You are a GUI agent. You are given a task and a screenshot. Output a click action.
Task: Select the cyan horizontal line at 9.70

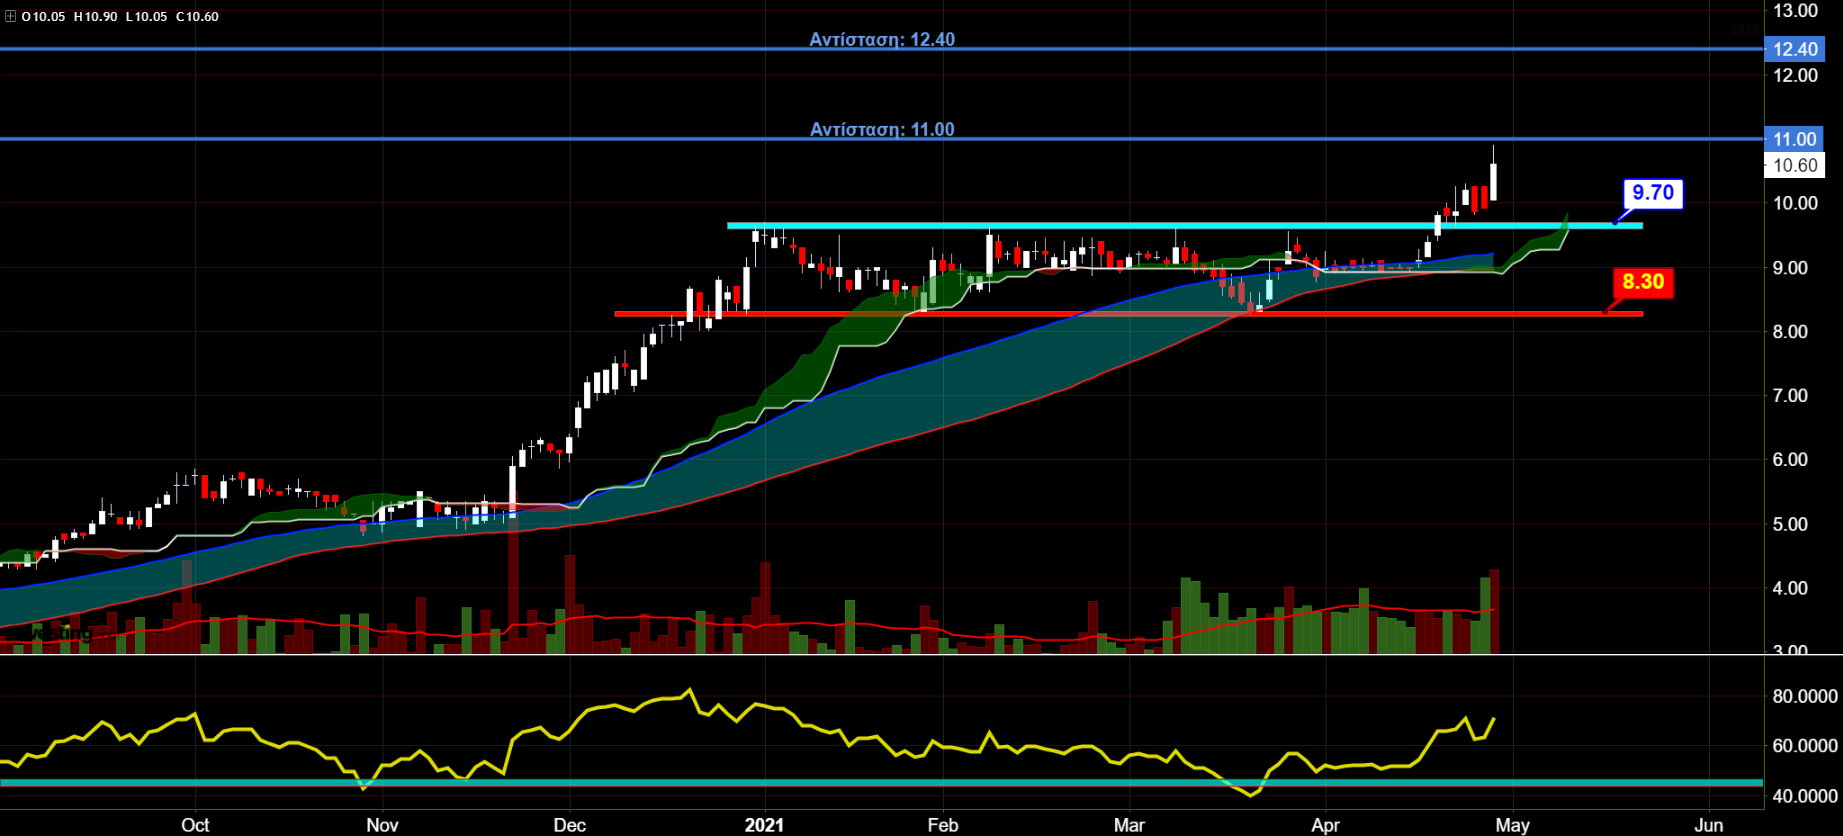click(x=1100, y=226)
